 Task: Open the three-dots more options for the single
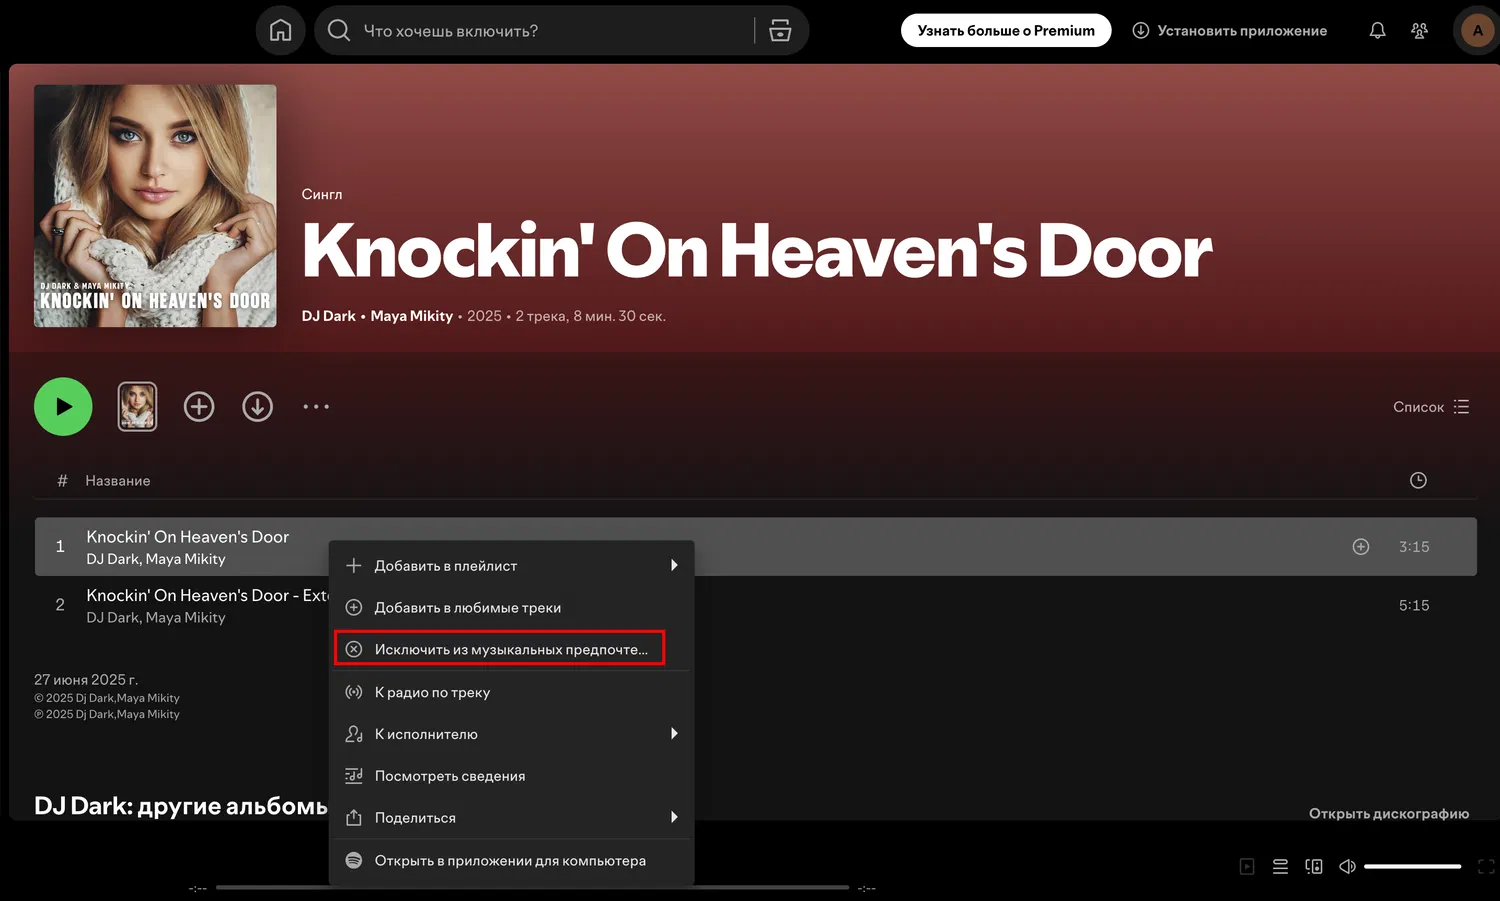pos(316,407)
